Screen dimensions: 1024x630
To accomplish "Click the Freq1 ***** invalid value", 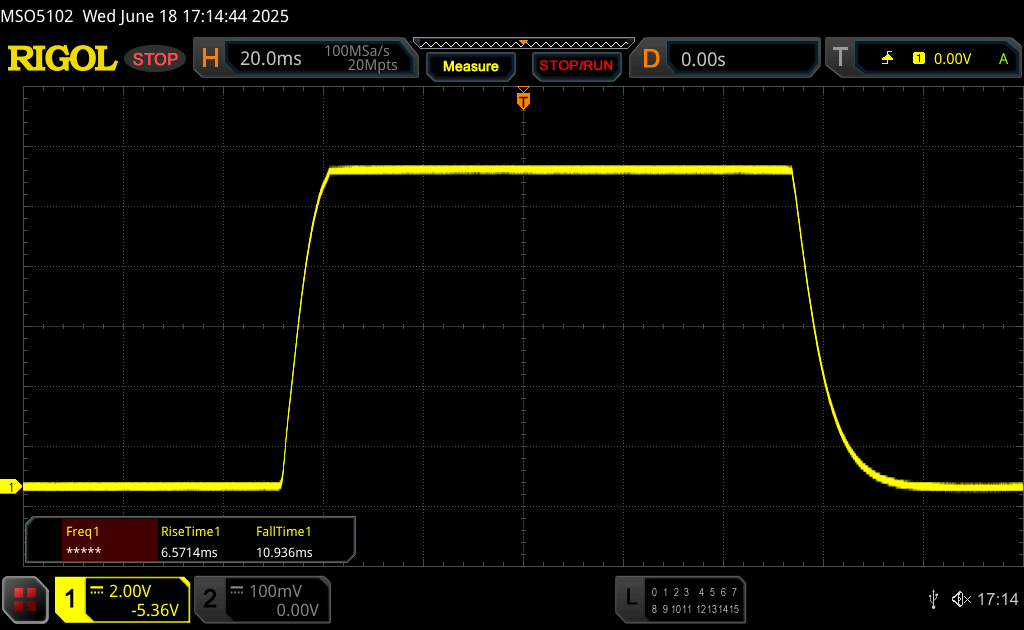I will click(84, 552).
